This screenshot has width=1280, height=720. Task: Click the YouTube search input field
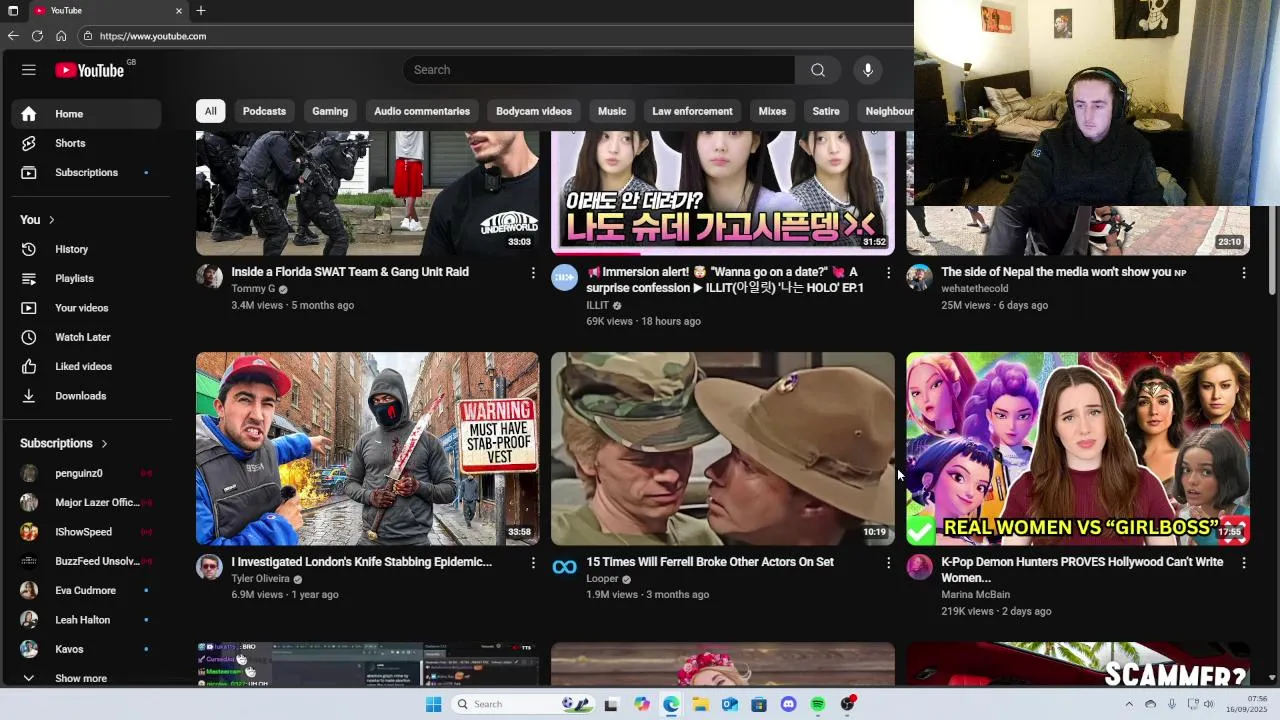pyautogui.click(x=599, y=70)
